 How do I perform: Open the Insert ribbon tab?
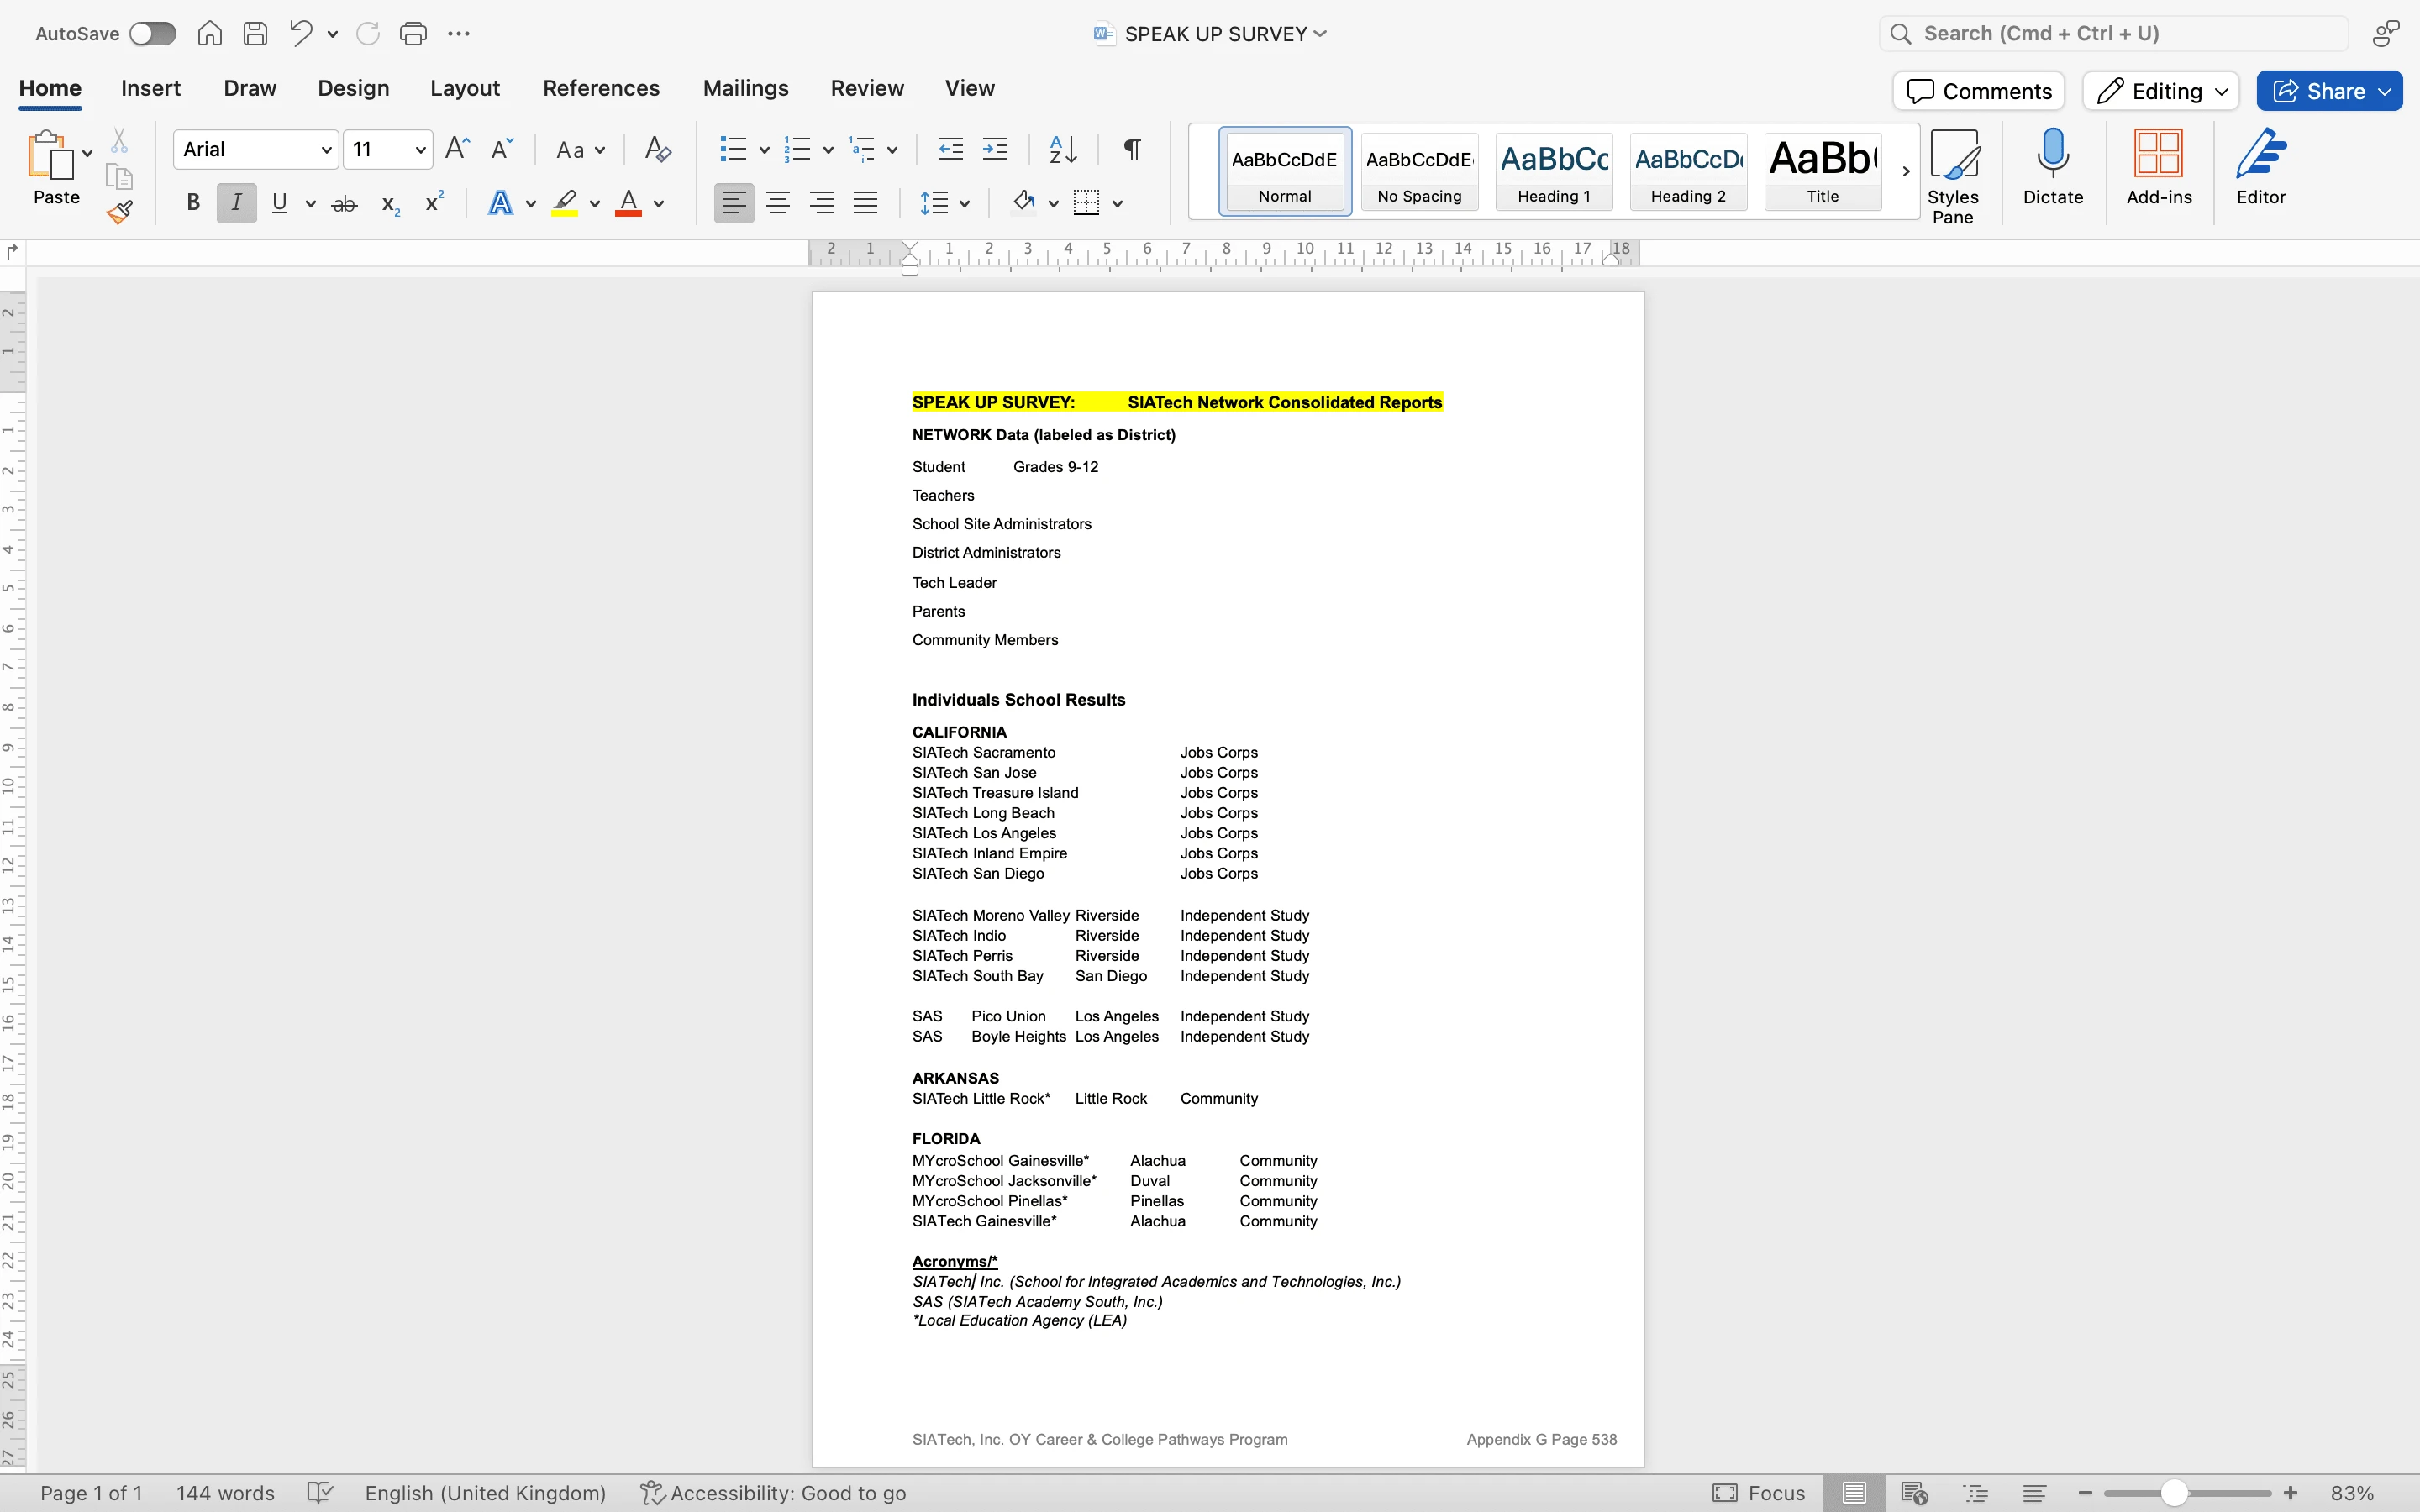click(151, 88)
